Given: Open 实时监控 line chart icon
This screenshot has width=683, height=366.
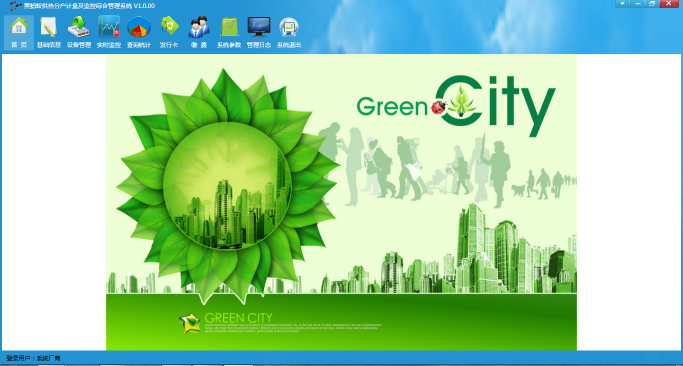Looking at the screenshot, I should point(108,33).
